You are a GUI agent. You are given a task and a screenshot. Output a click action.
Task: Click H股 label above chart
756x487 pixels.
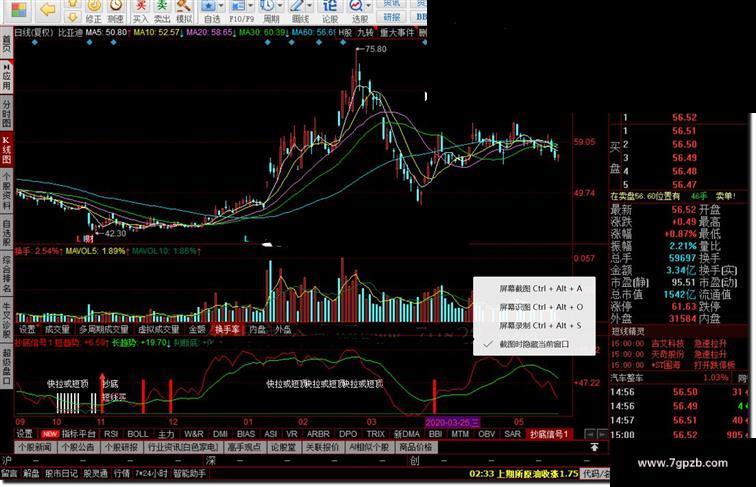click(344, 32)
